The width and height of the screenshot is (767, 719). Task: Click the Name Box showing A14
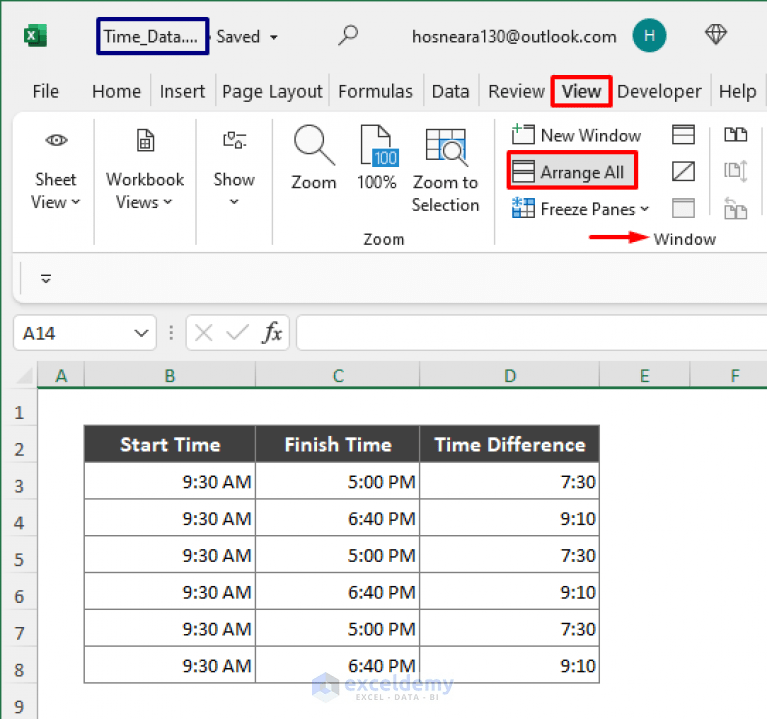pyautogui.click(x=73, y=334)
